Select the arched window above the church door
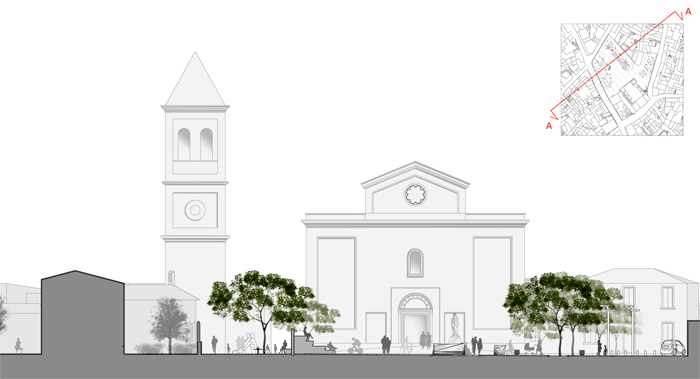Screen dimensions: 700x379 coord(415,262)
